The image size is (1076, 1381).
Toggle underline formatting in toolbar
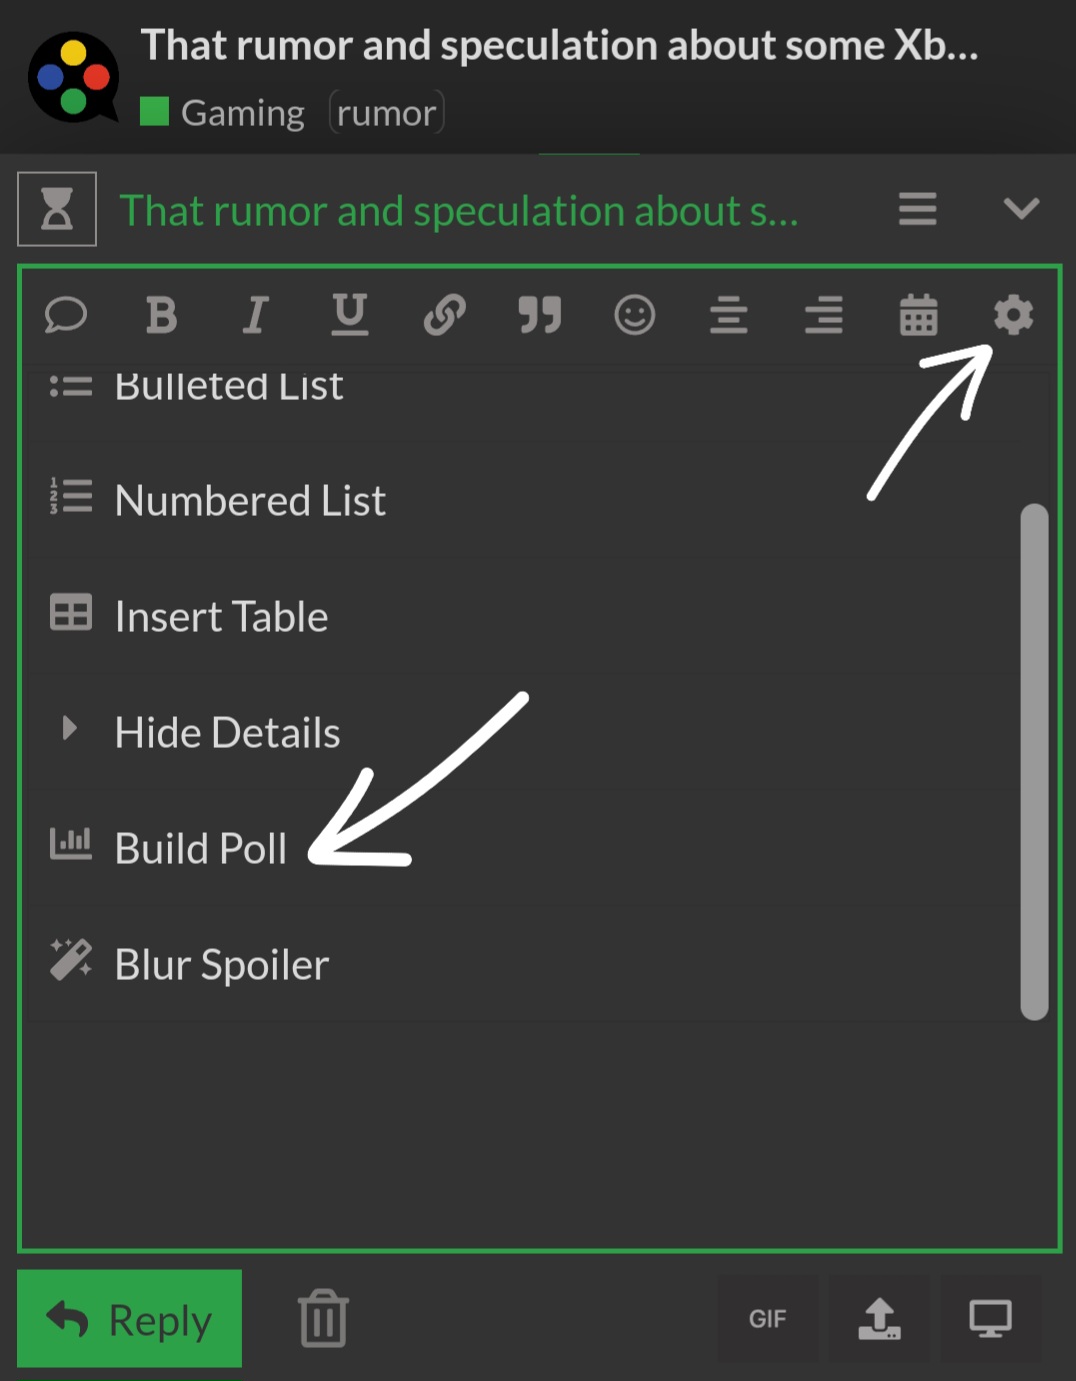pyautogui.click(x=349, y=315)
